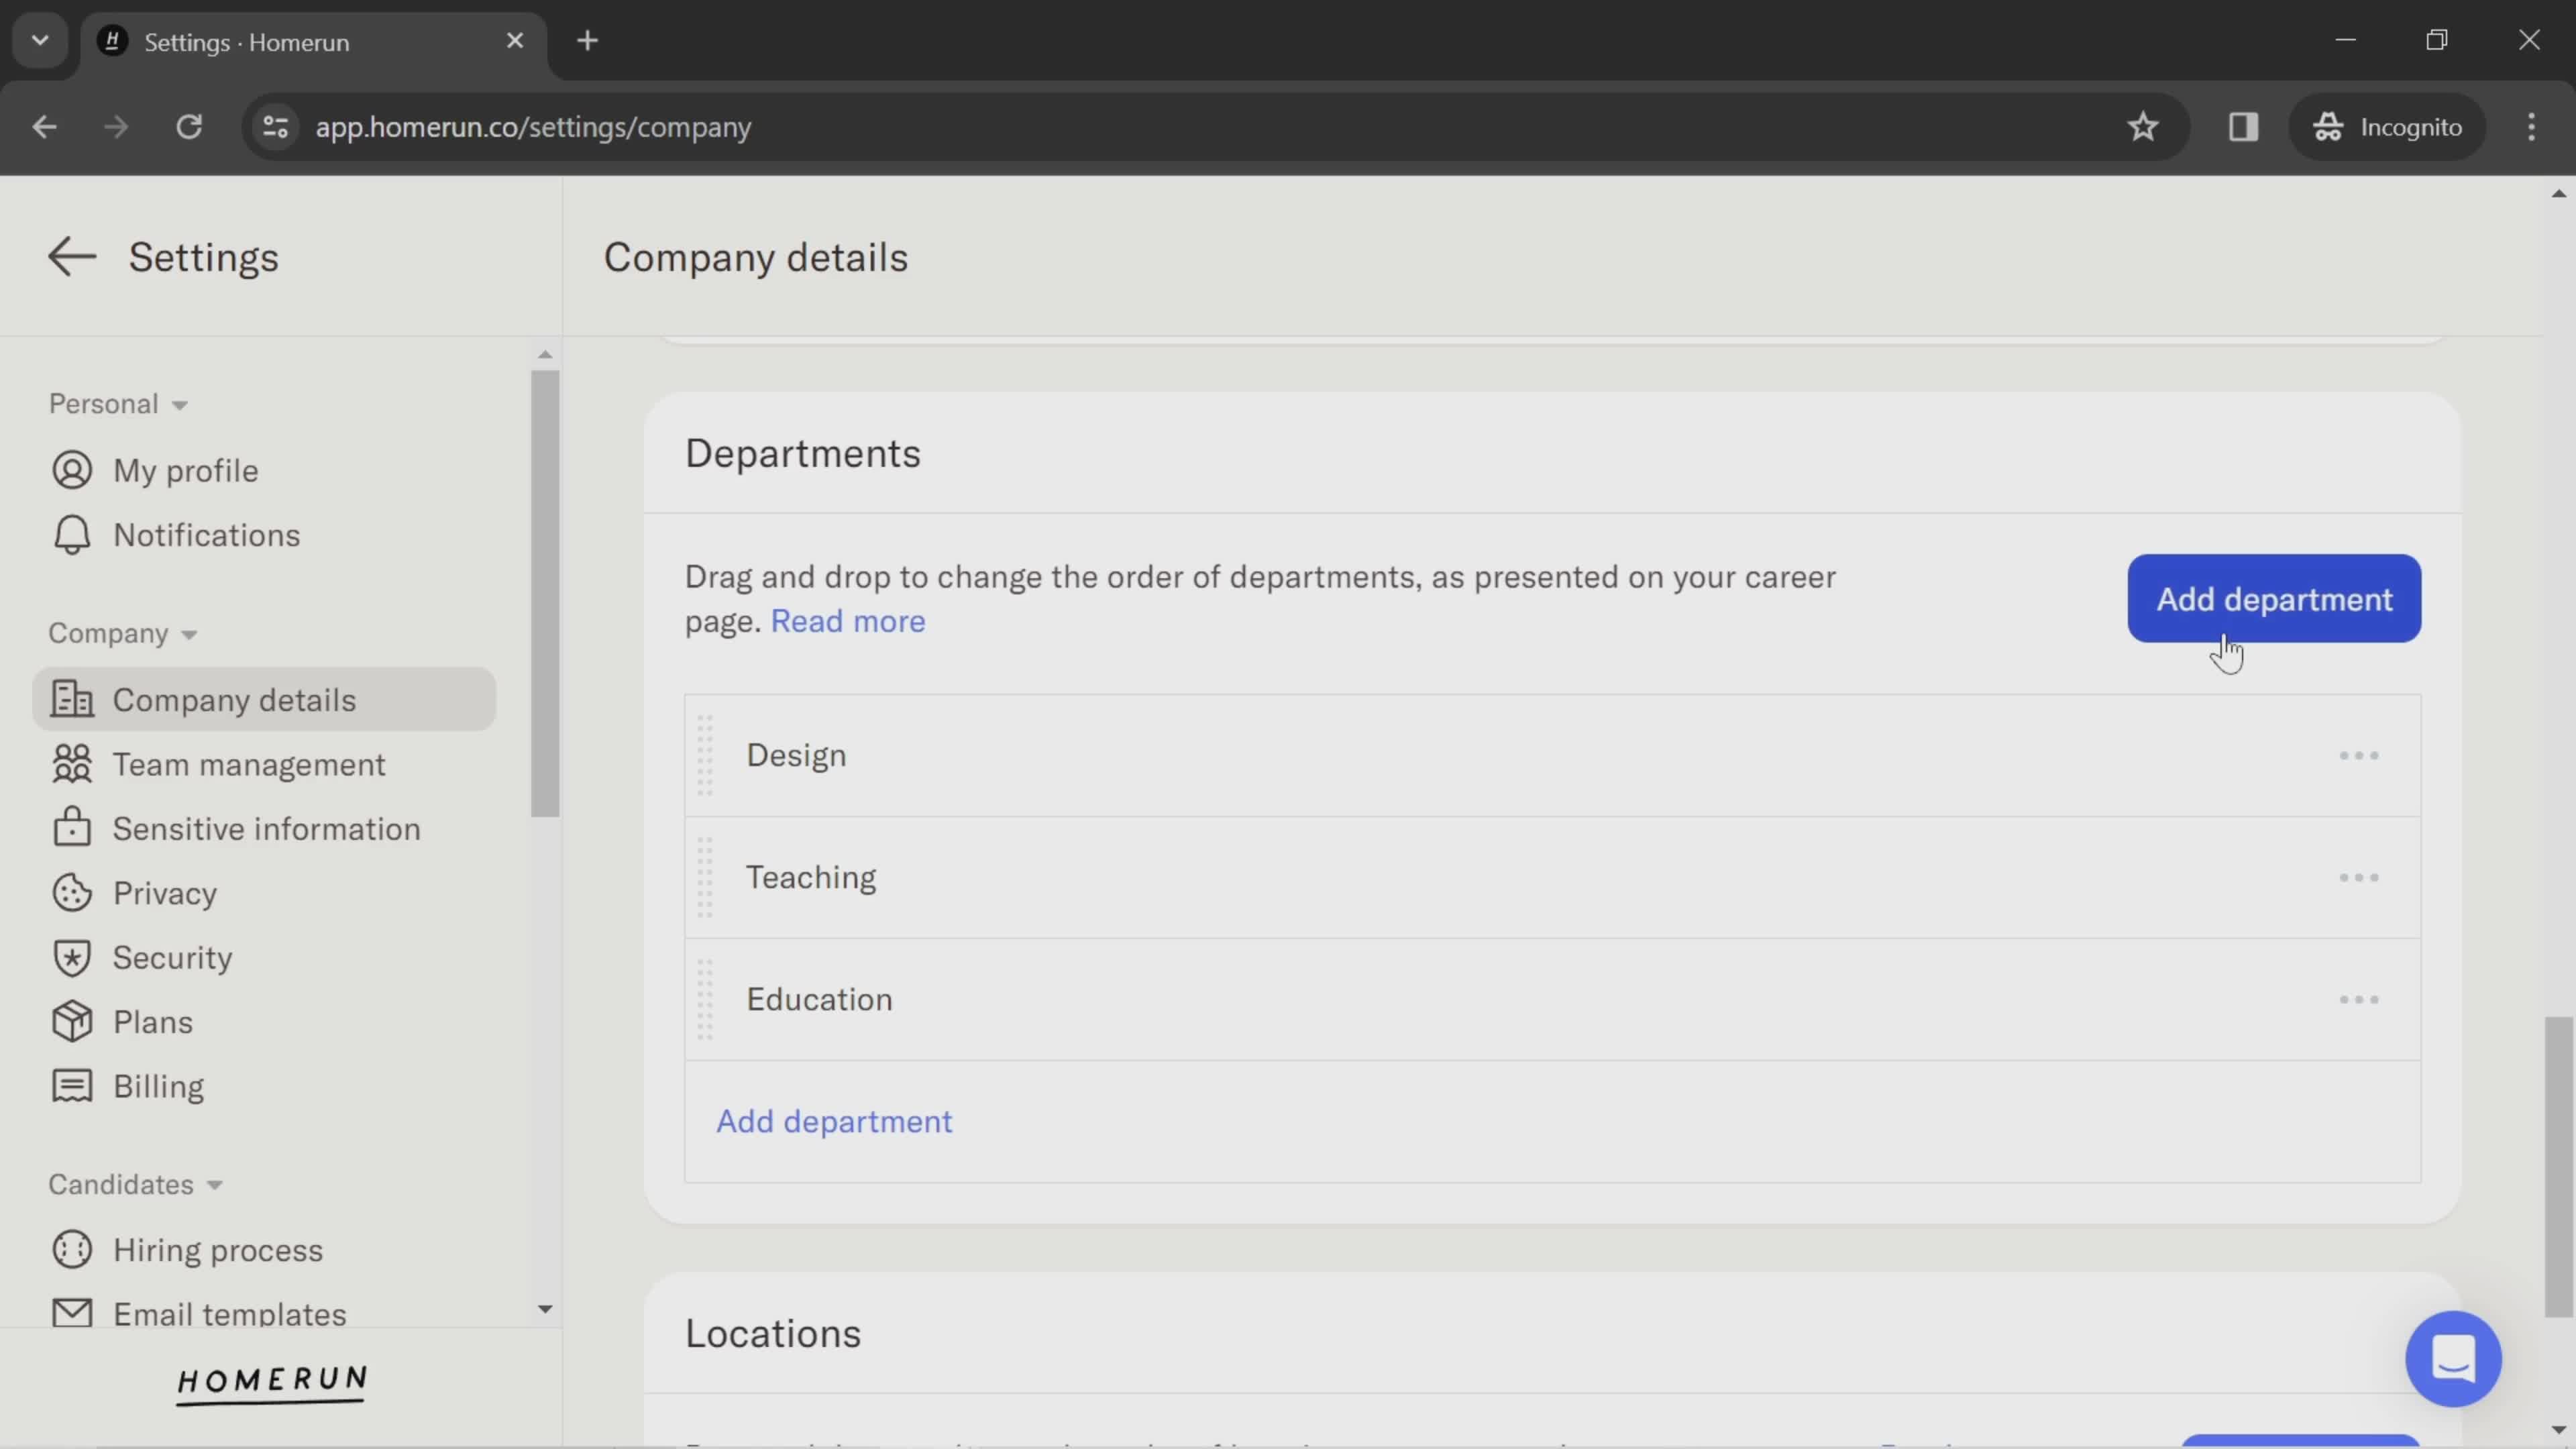Open Team management page
Screen dimensions: 2576x1449
coord(248,764)
